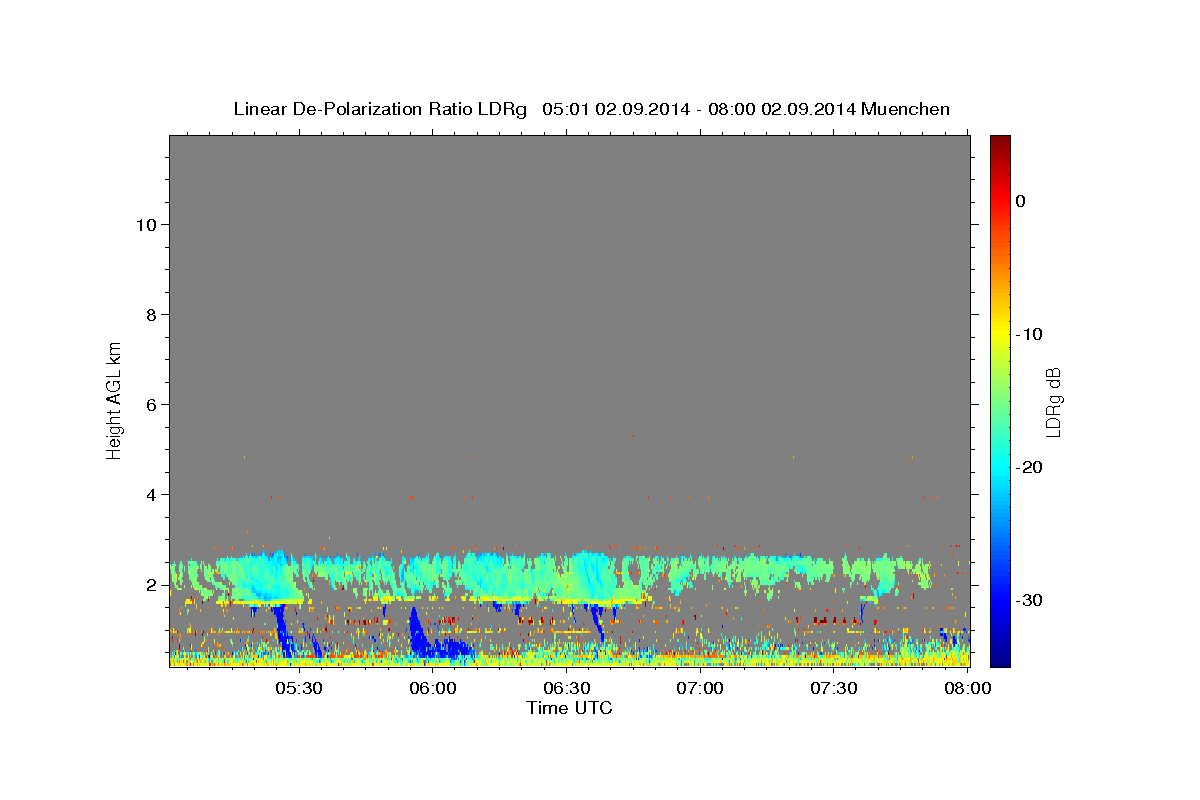
Task: Click the 'LDRg dB' colorbar label
Action: point(1052,402)
